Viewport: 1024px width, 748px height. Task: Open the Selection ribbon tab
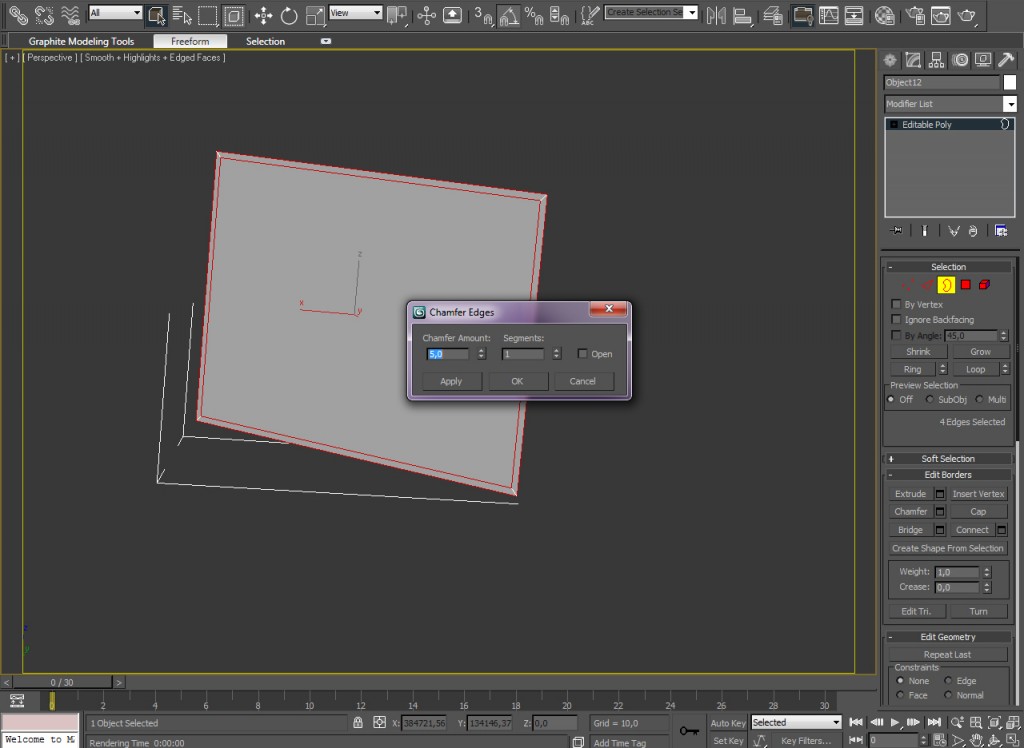tap(265, 41)
